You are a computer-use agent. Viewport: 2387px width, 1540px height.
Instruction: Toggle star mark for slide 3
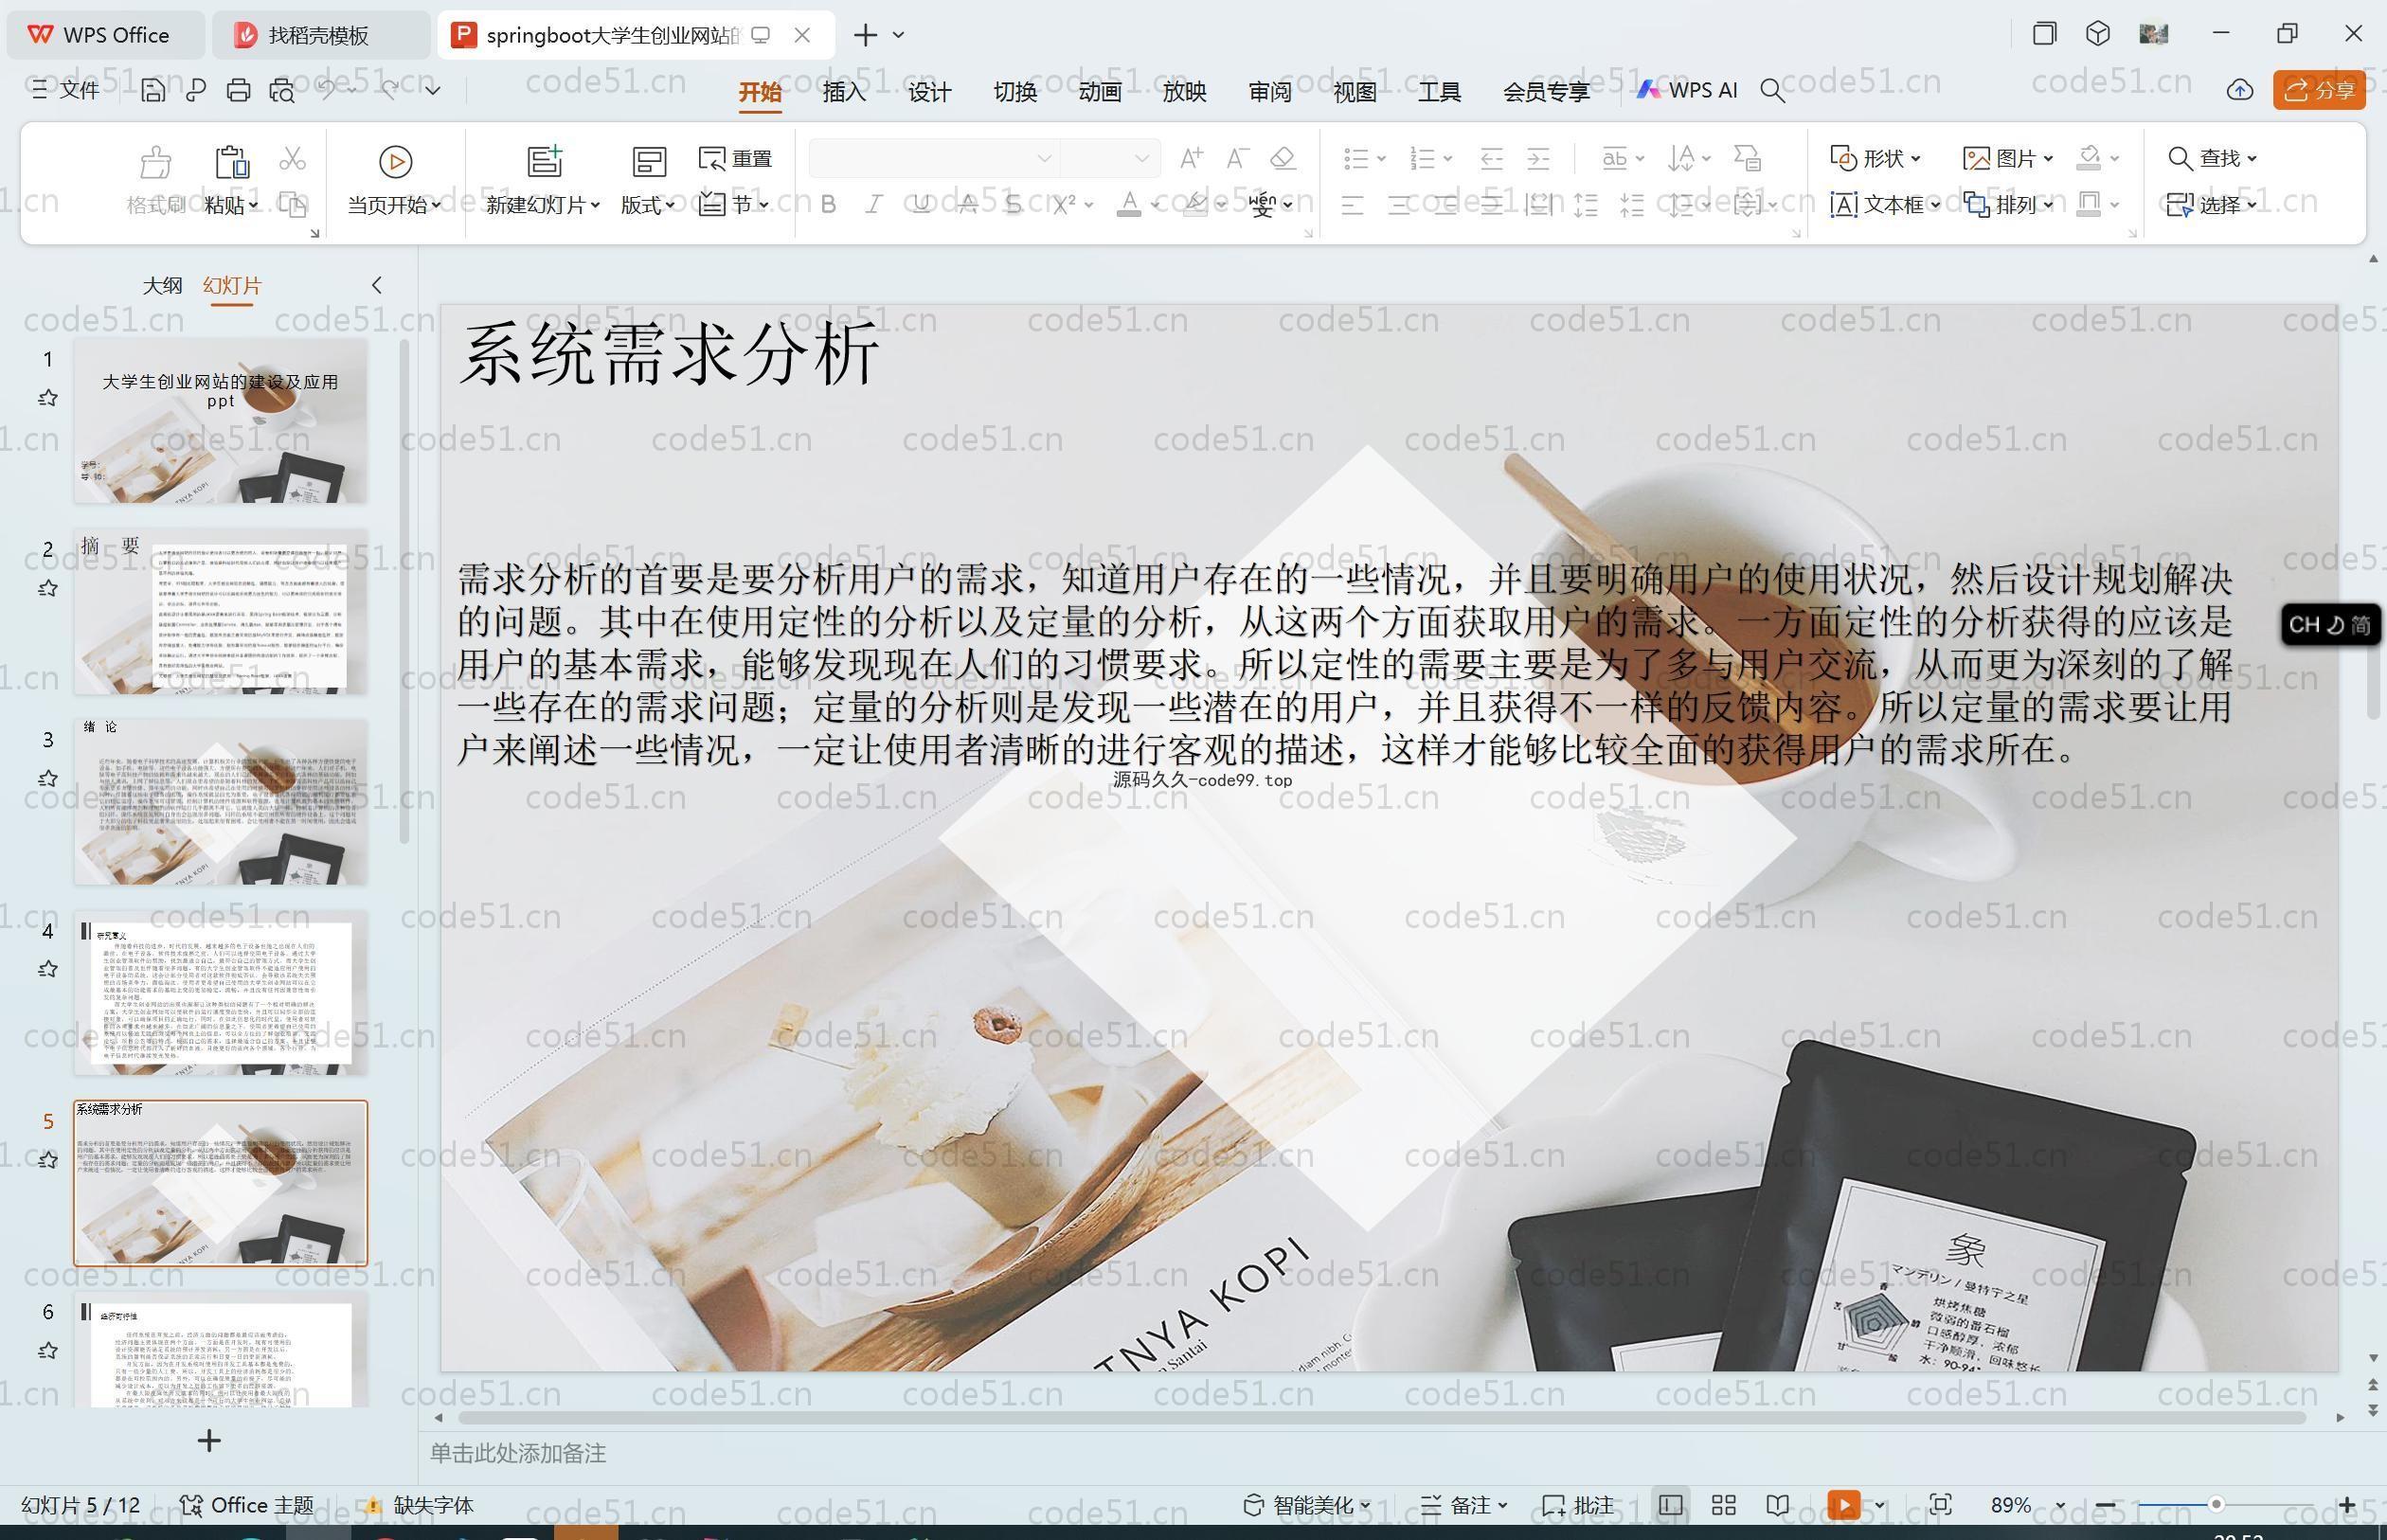coord(47,778)
